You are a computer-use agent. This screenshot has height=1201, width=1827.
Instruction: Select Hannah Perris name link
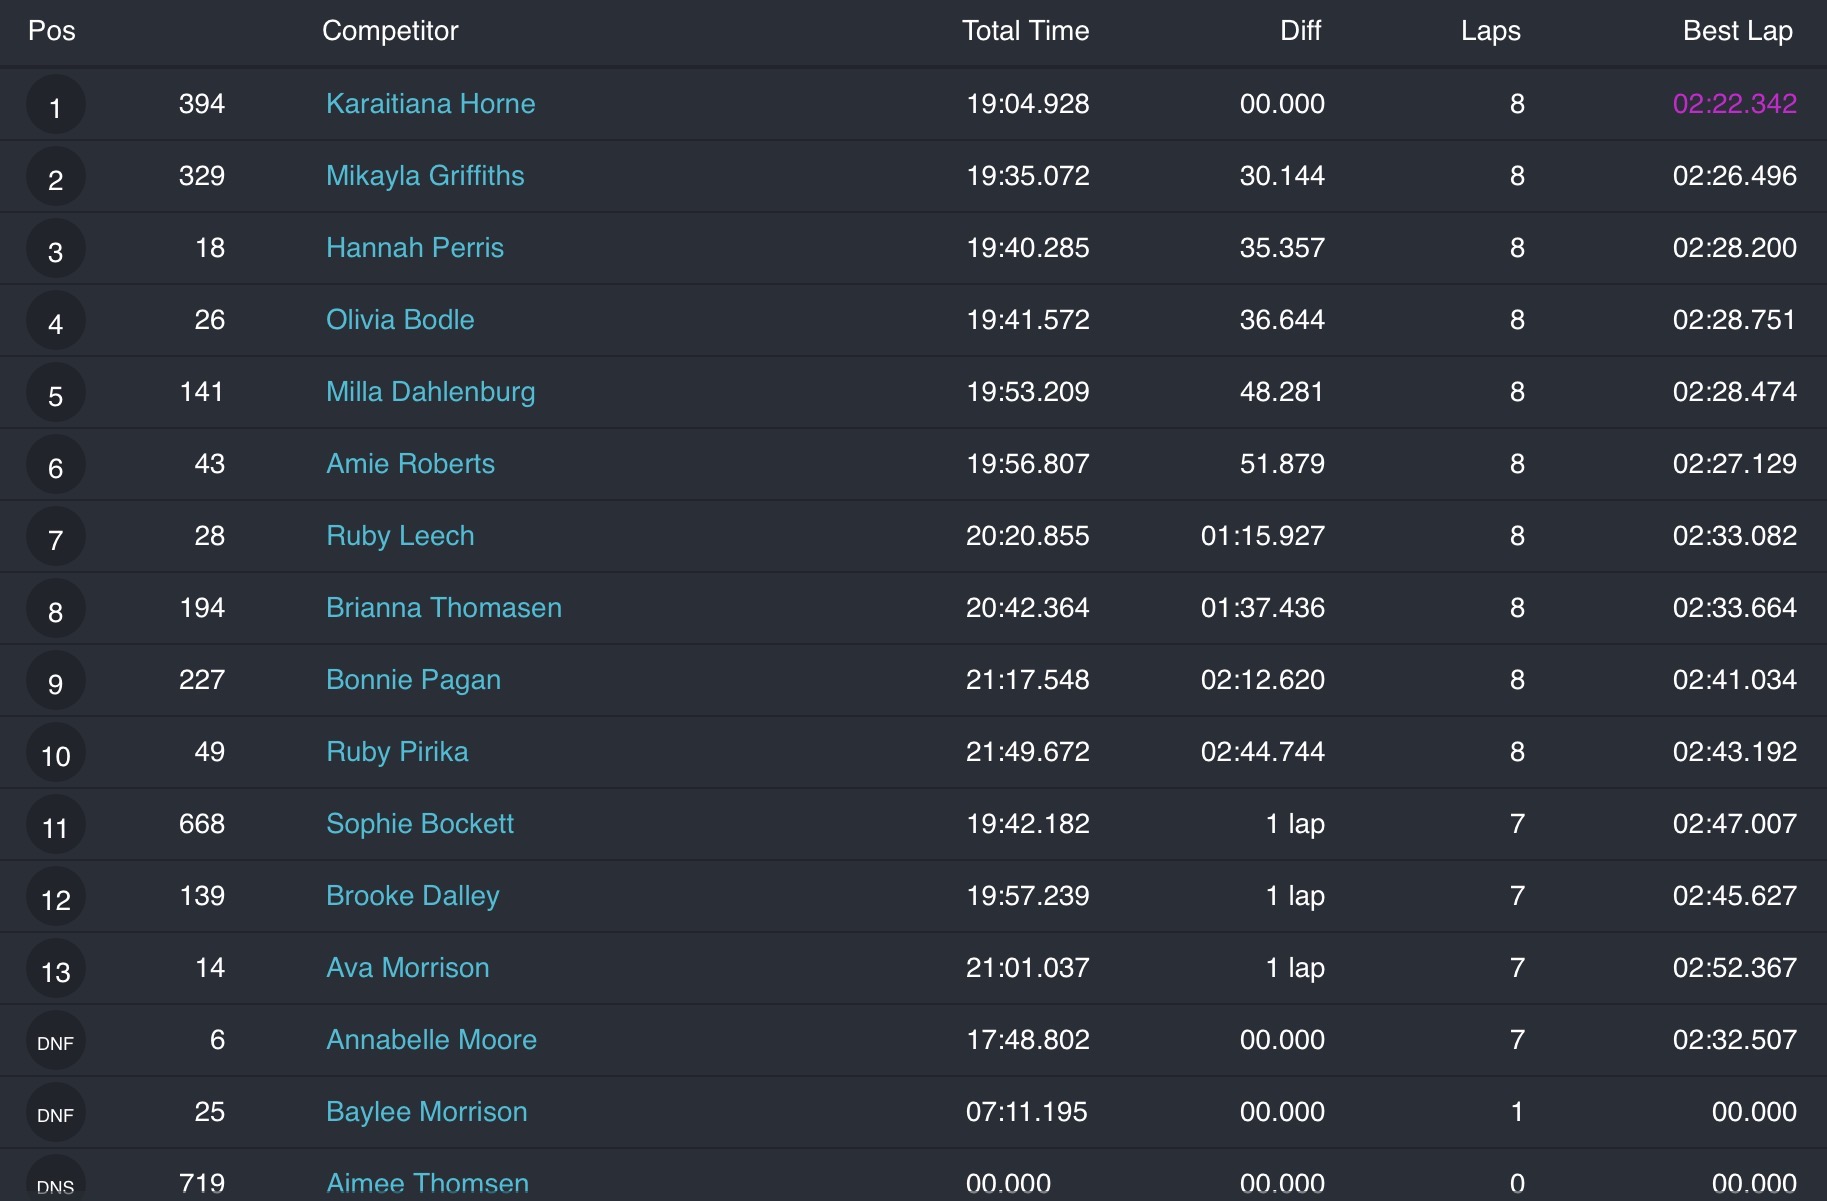pyautogui.click(x=415, y=248)
